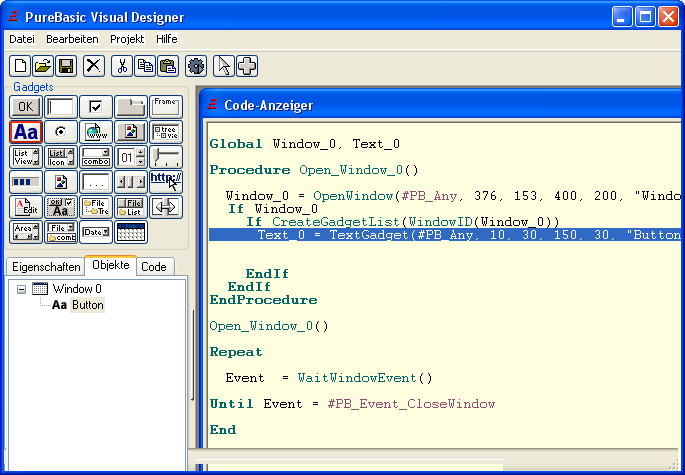Image resolution: width=685 pixels, height=475 pixels.
Task: Switch to the Code tab
Action: pyautogui.click(x=154, y=267)
